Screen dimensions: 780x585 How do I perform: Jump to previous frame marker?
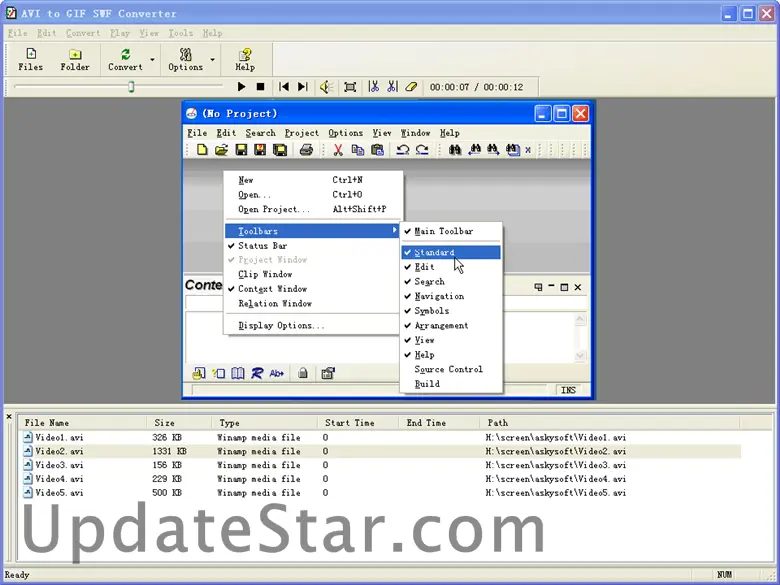(x=284, y=87)
